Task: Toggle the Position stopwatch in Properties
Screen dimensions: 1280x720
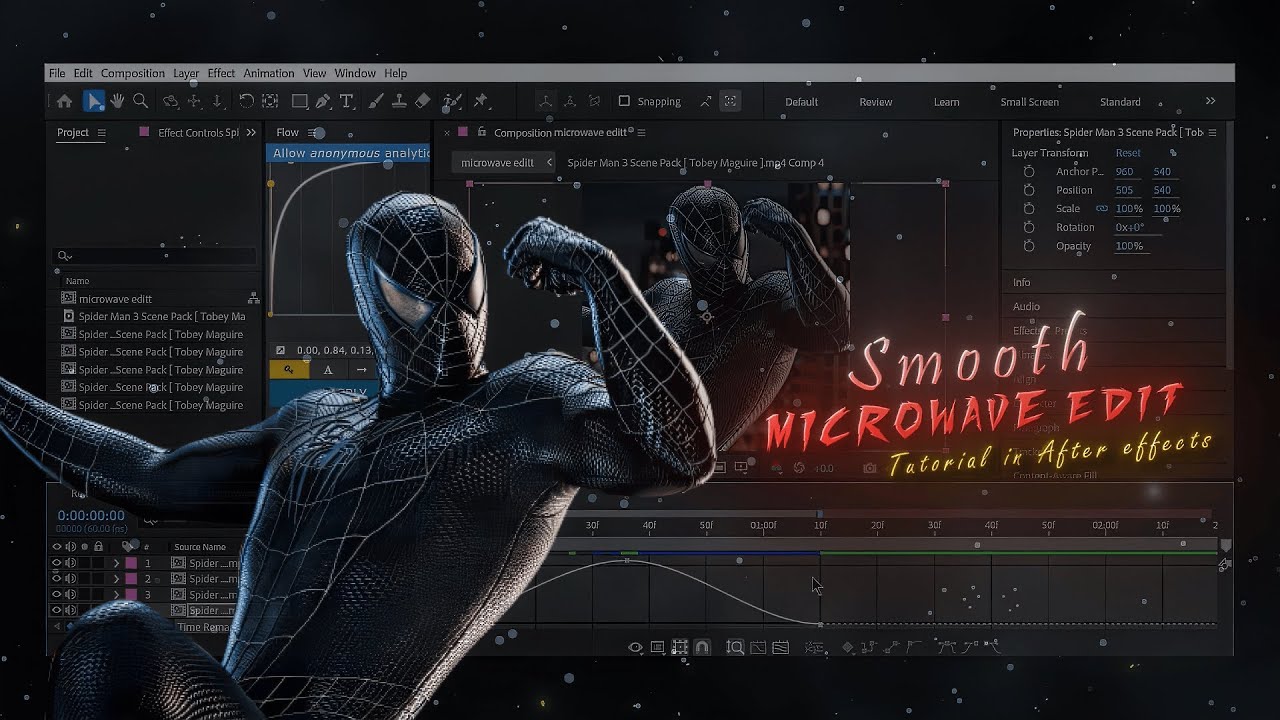Action: click(1029, 190)
